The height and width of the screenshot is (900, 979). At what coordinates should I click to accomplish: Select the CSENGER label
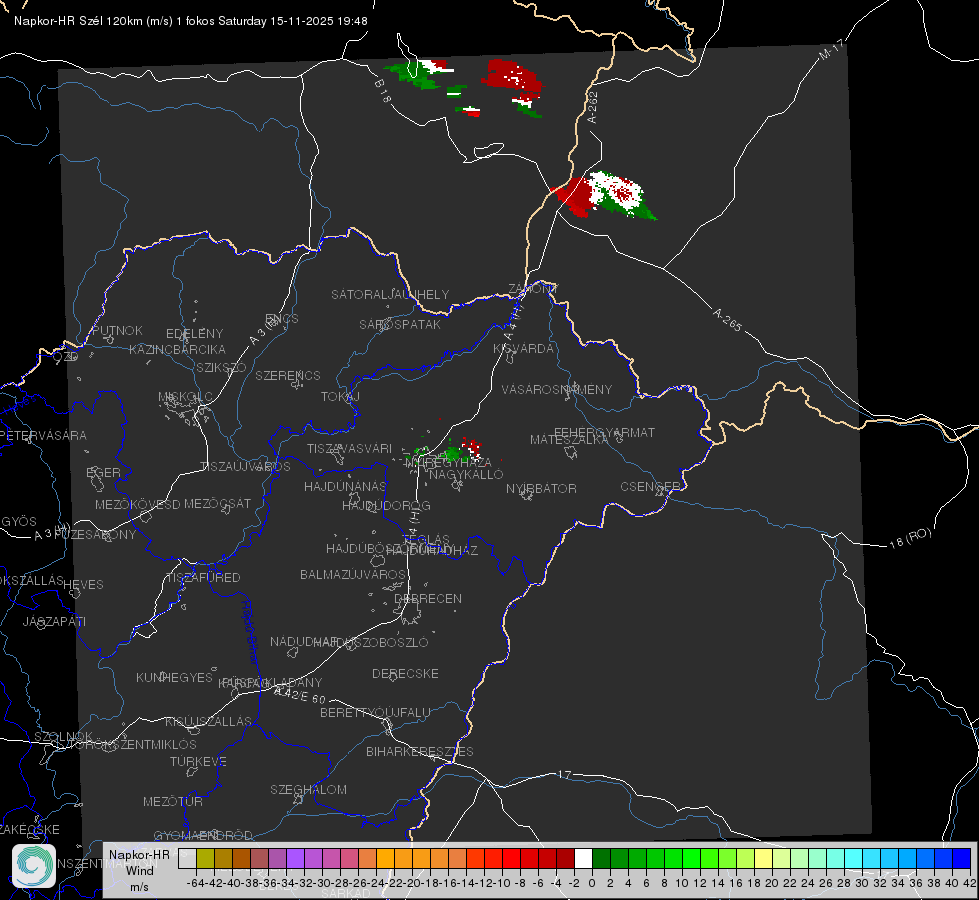650,487
